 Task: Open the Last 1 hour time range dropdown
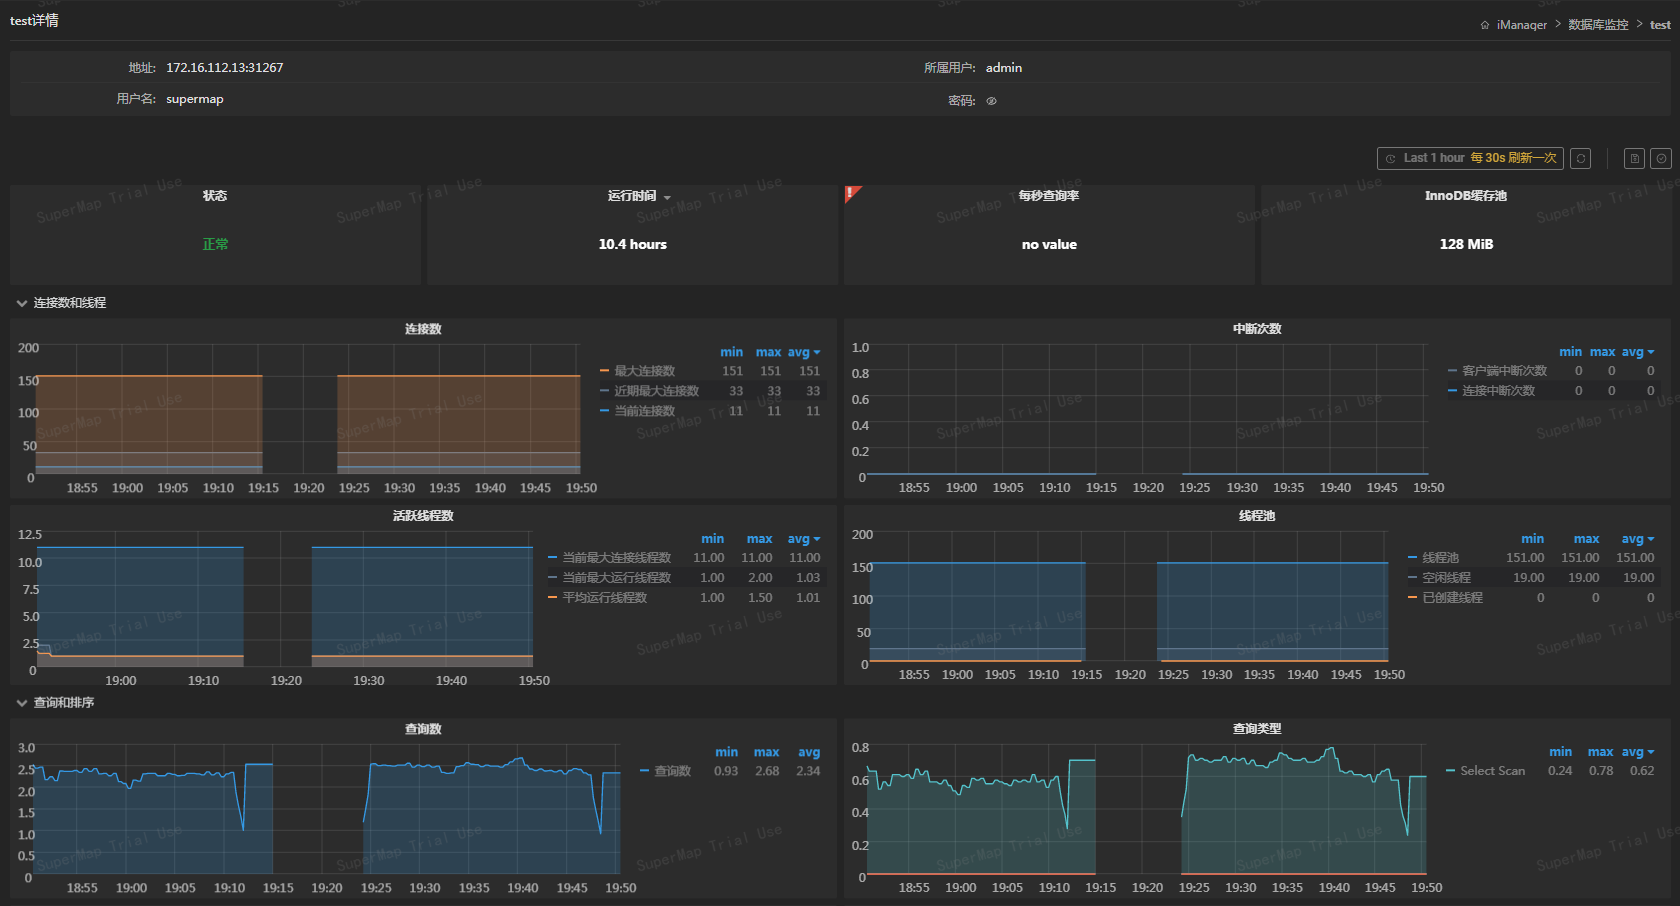(1436, 158)
